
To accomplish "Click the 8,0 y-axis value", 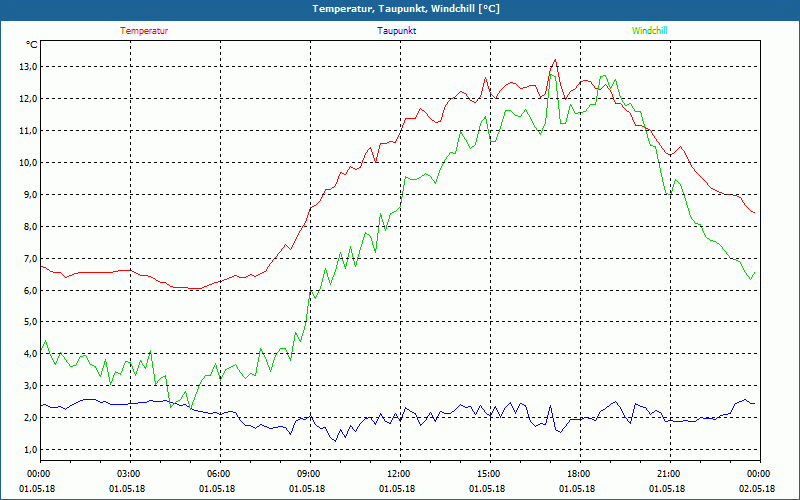I will [31, 227].
